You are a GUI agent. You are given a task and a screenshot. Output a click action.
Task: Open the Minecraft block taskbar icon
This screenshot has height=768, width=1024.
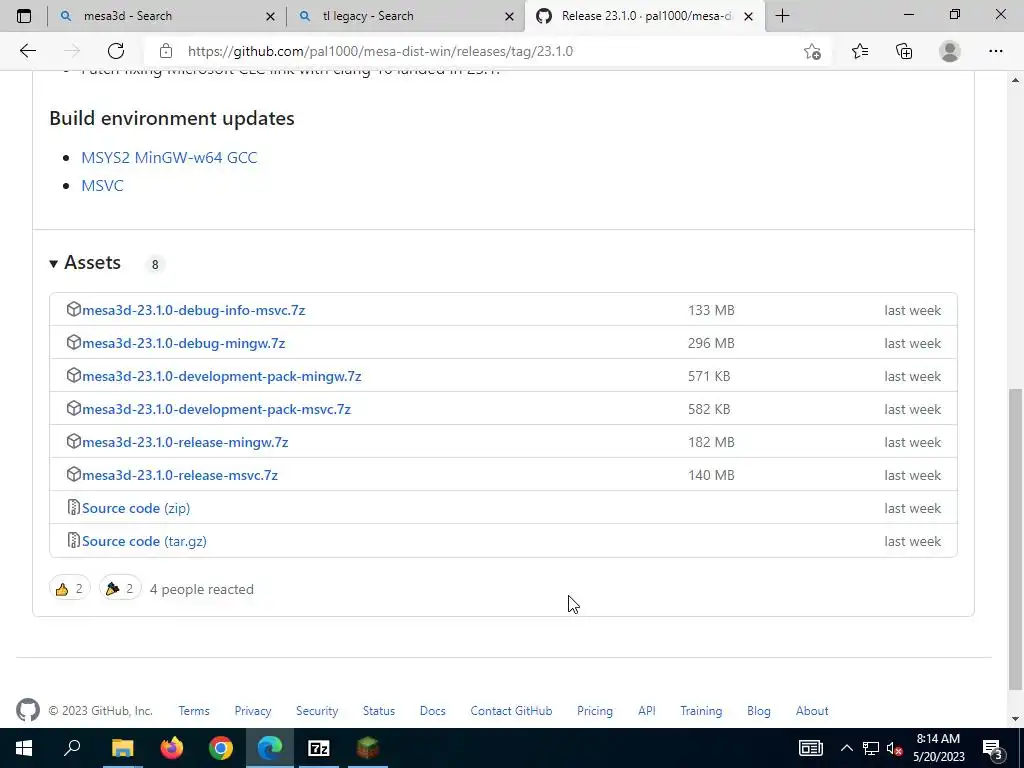(368, 748)
